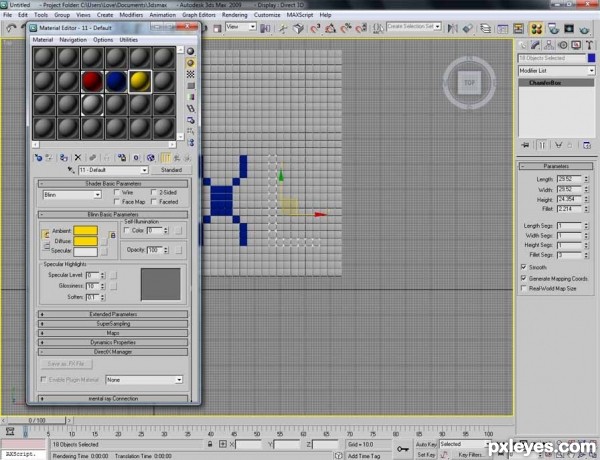Open the Material Editor toolbar icon

pos(536,28)
